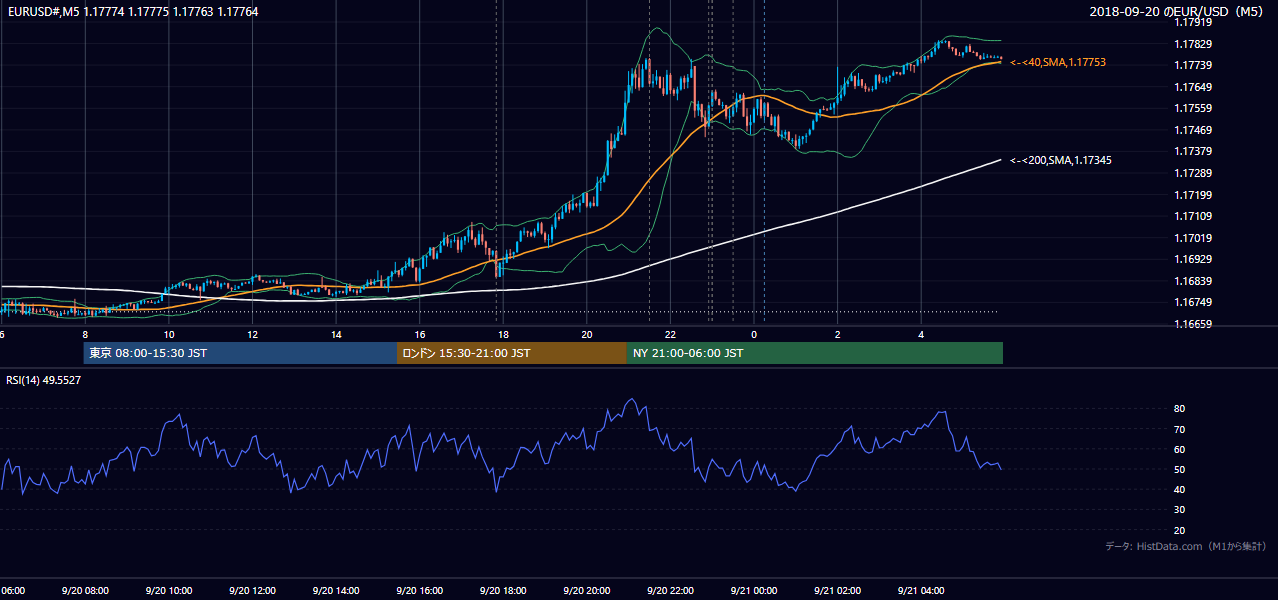
Task: Click the 9/20 16:00 time label
Action: [419, 591]
